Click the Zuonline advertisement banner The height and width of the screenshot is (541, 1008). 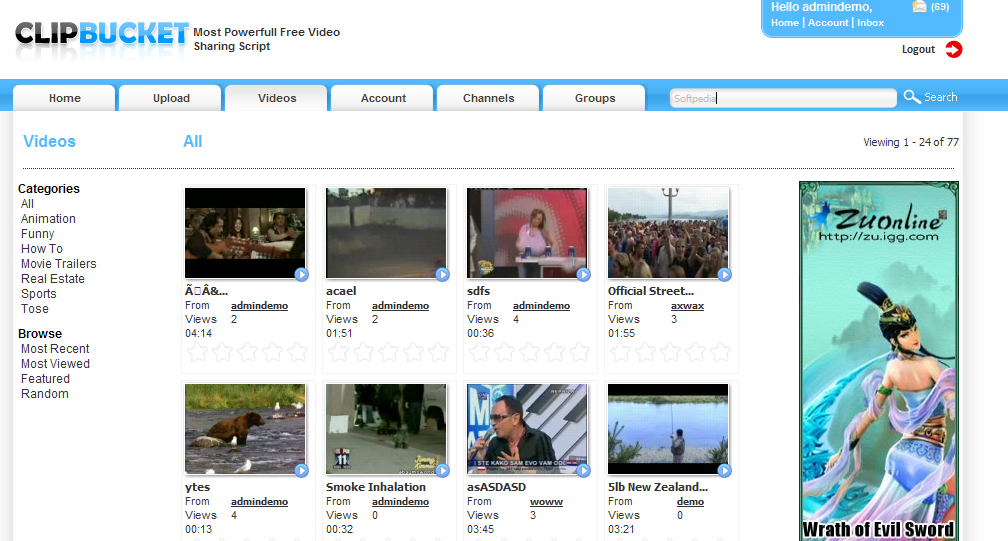point(878,360)
